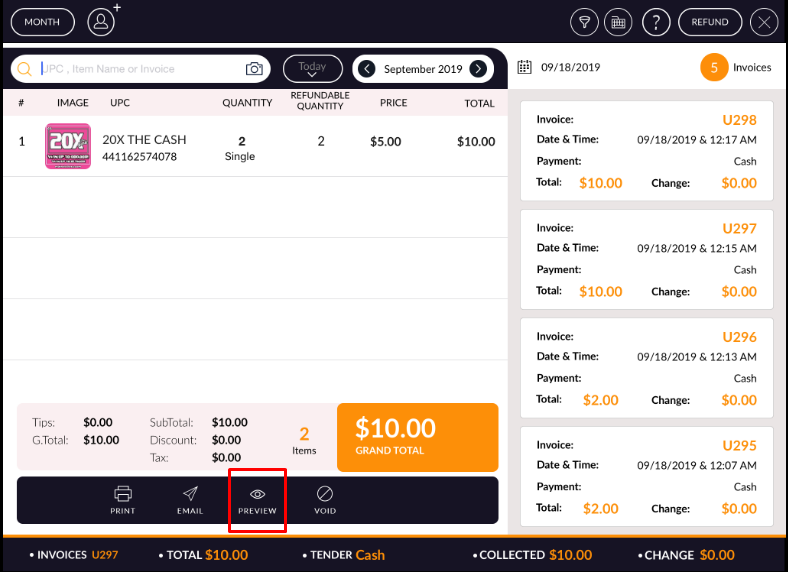The image size is (788, 572).
Task: Click the 20X THE CASH item thumbnail
Action: [68, 146]
